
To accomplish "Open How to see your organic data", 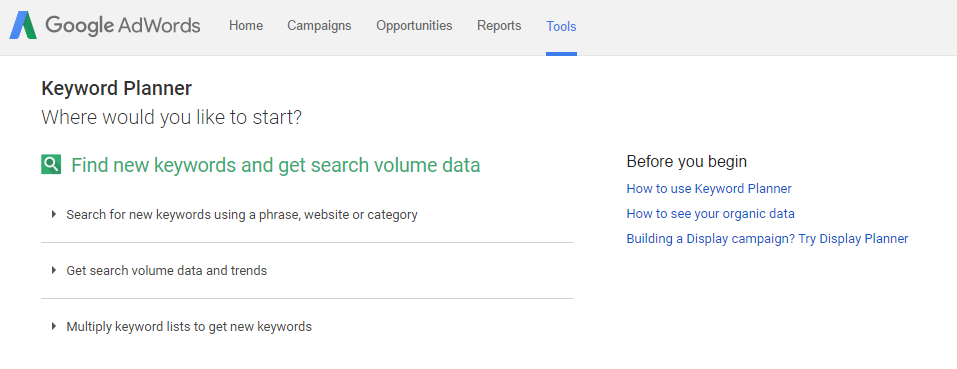I will [710, 213].
